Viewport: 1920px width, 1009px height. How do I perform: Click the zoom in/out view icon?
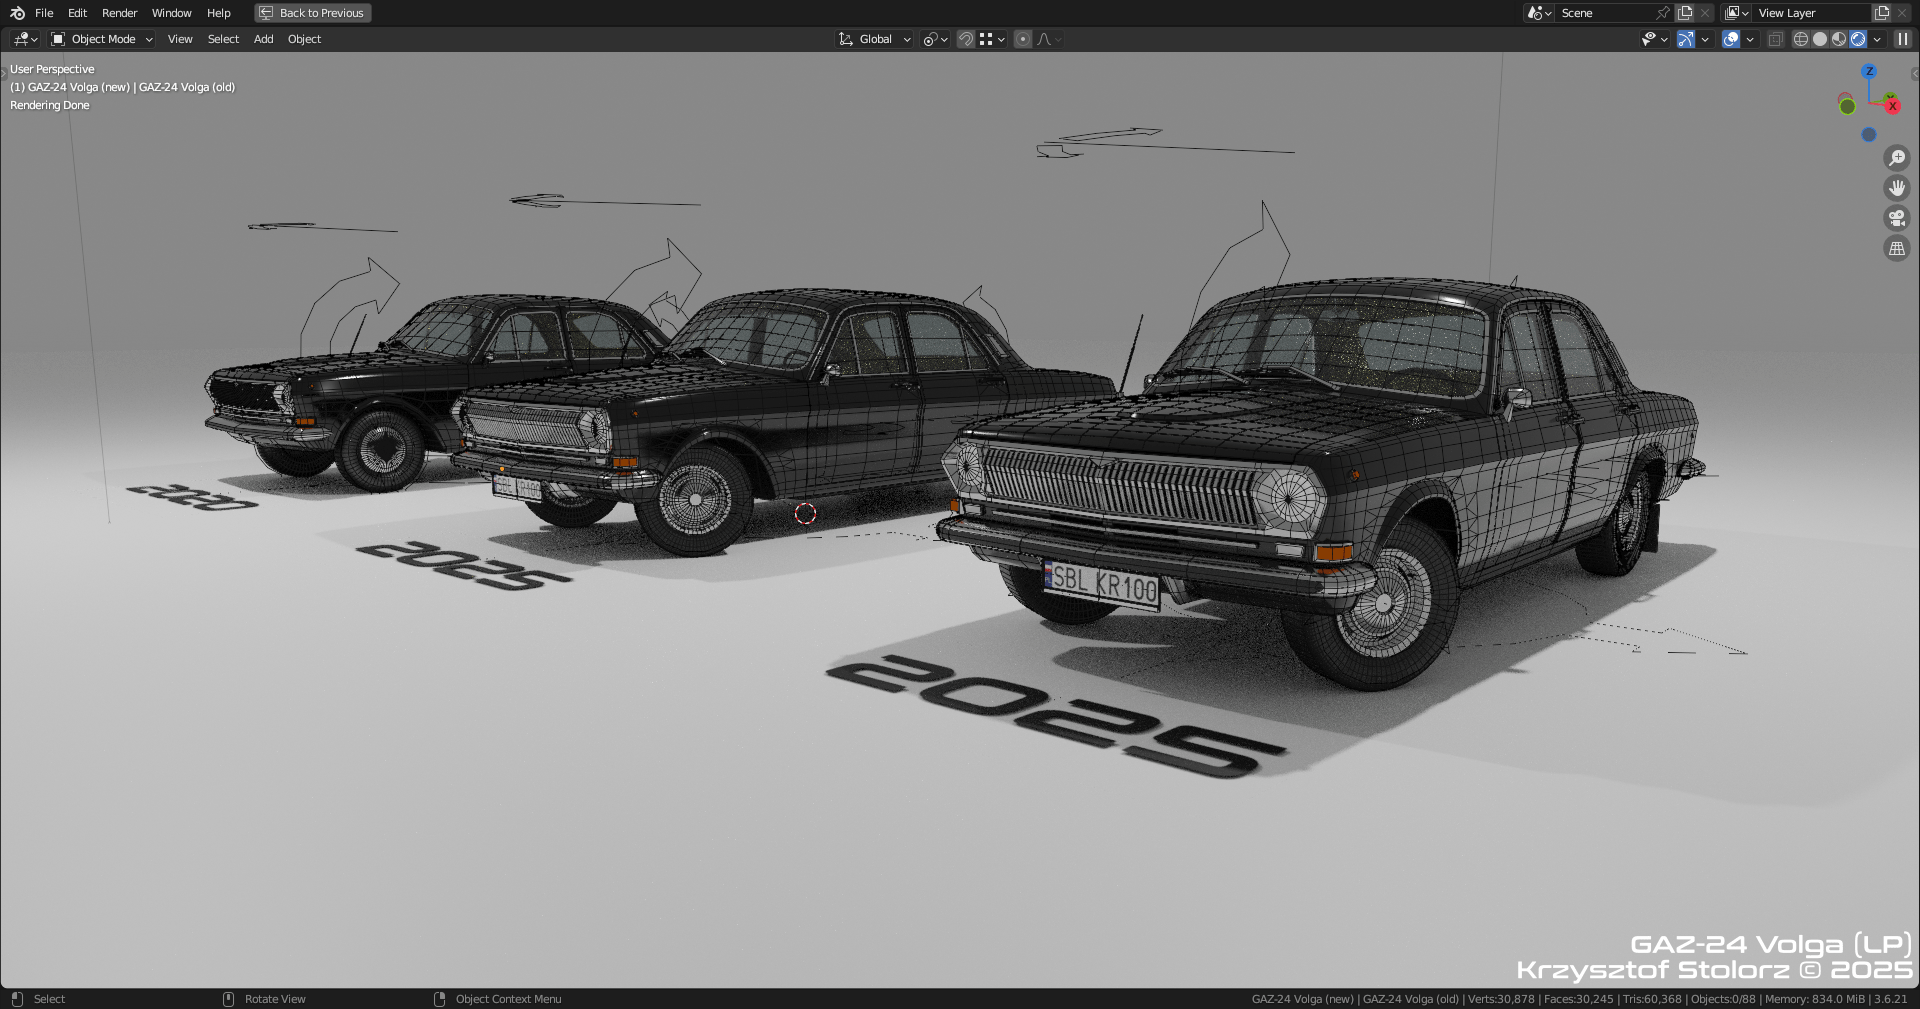(1896, 158)
